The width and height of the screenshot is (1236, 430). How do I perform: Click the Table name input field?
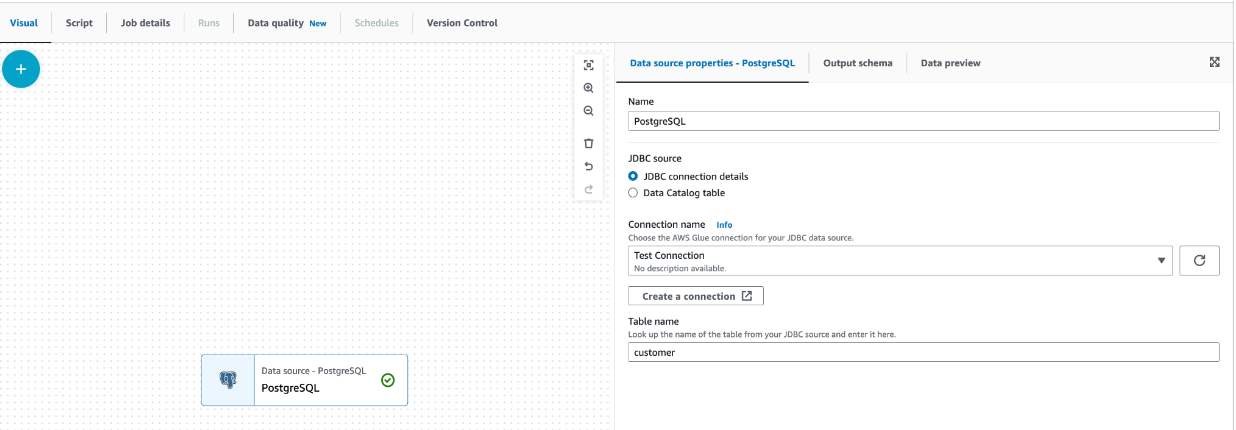(923, 352)
